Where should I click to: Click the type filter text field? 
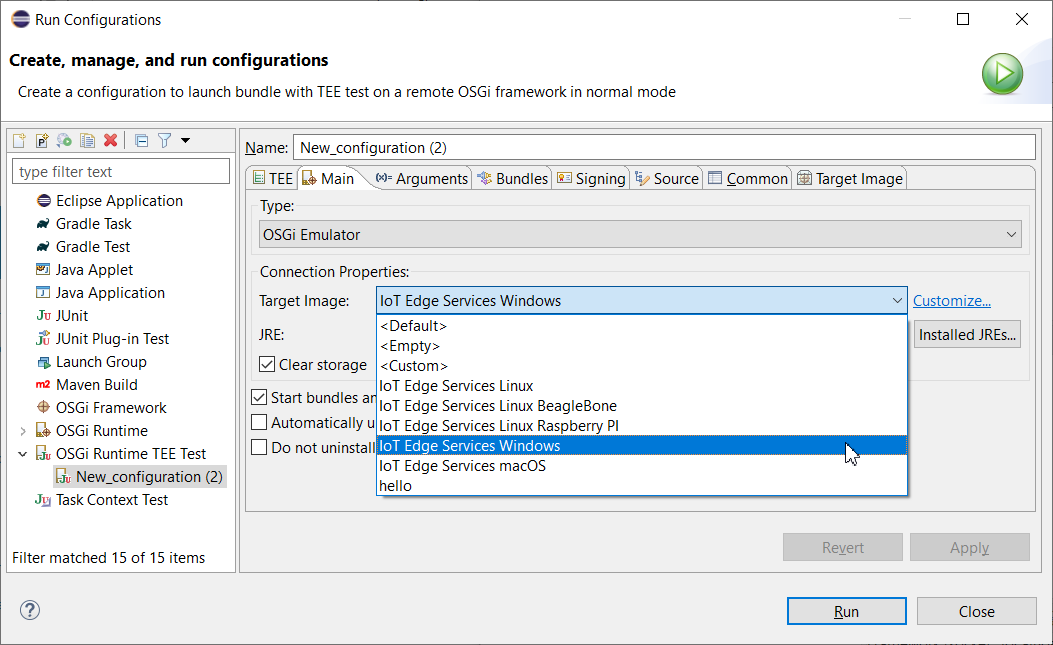coord(121,172)
